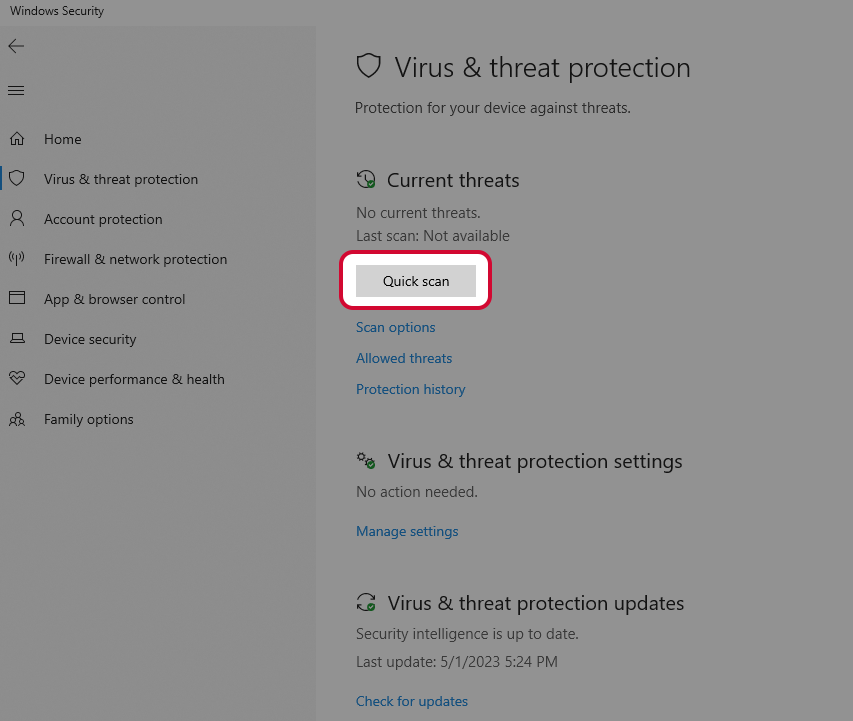Viewport: 853px width, 721px height.
Task: View Allowed threats
Action: 404,358
